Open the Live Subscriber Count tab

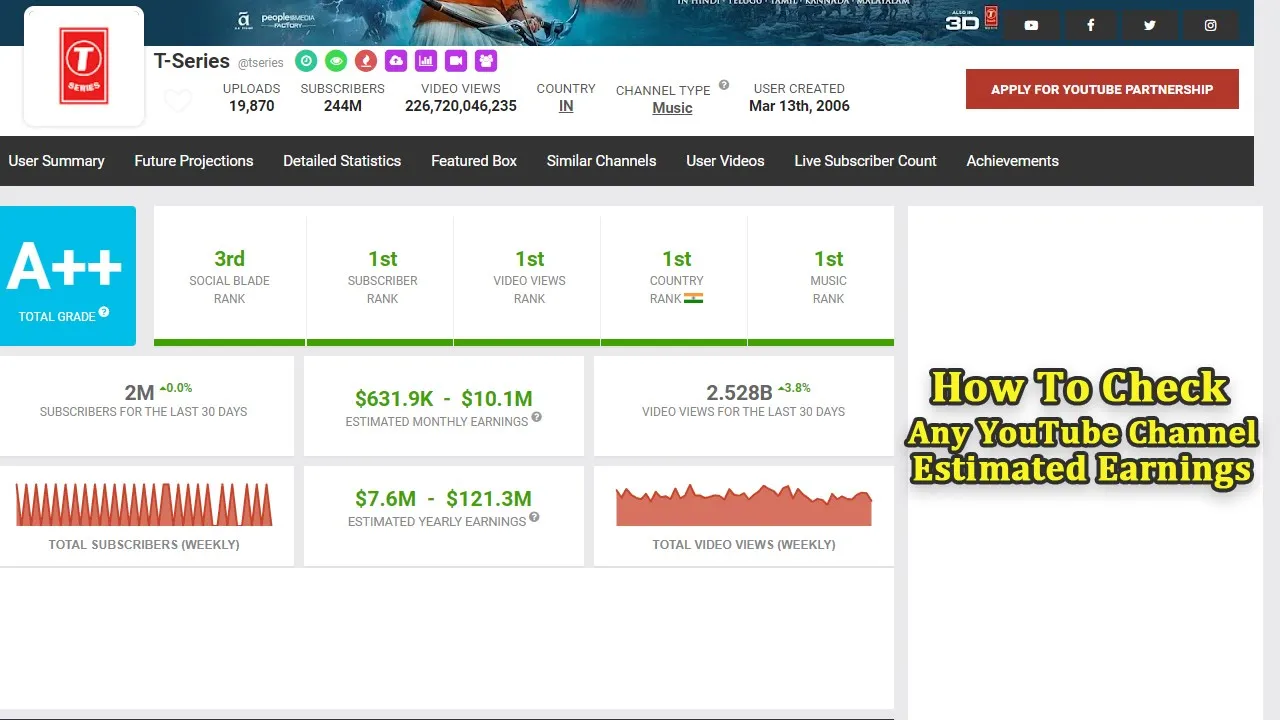click(x=865, y=161)
